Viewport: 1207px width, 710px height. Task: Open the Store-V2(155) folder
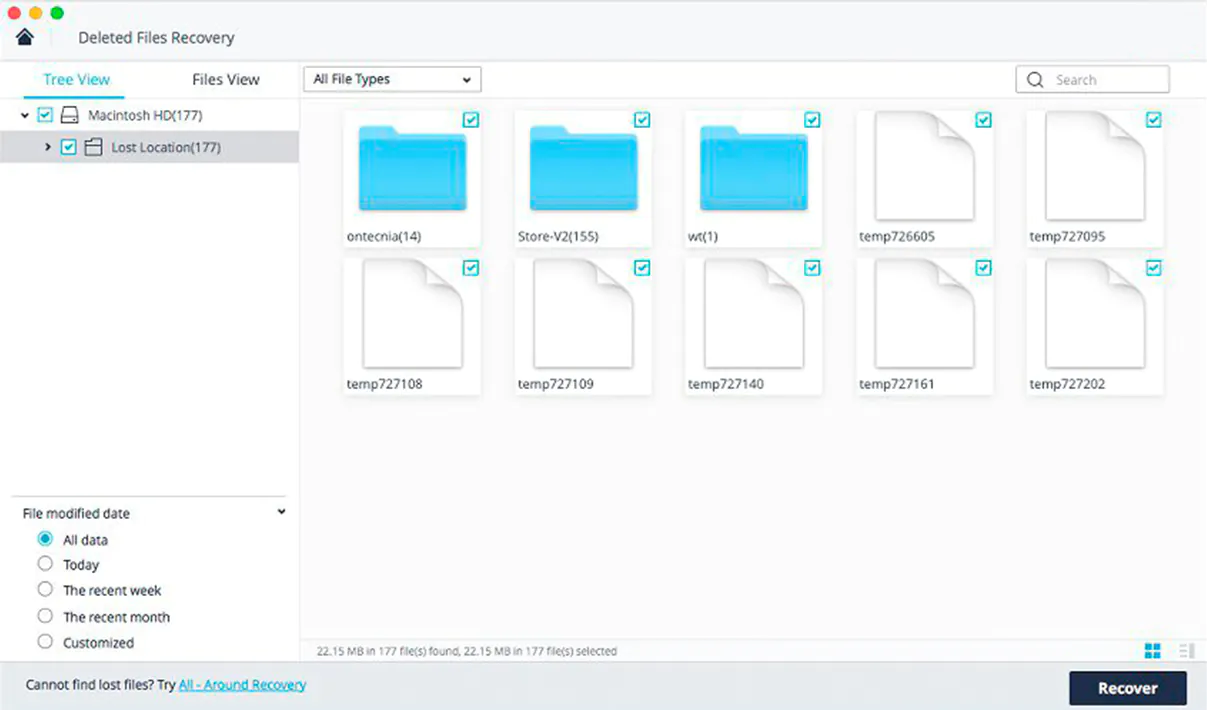point(582,170)
